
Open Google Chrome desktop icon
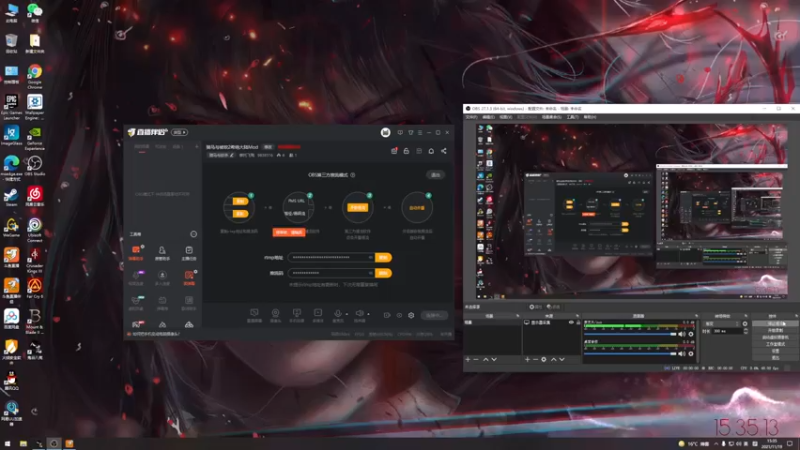tap(35, 76)
